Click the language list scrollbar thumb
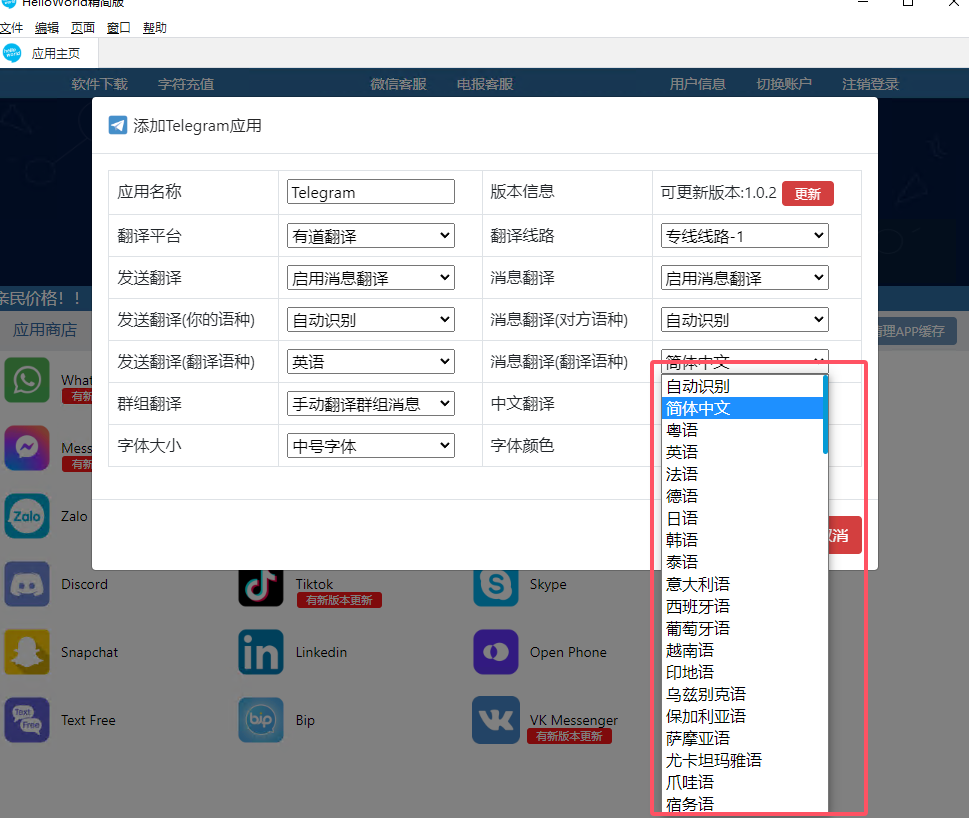Screen dimensions: 969x818 pos(825,414)
